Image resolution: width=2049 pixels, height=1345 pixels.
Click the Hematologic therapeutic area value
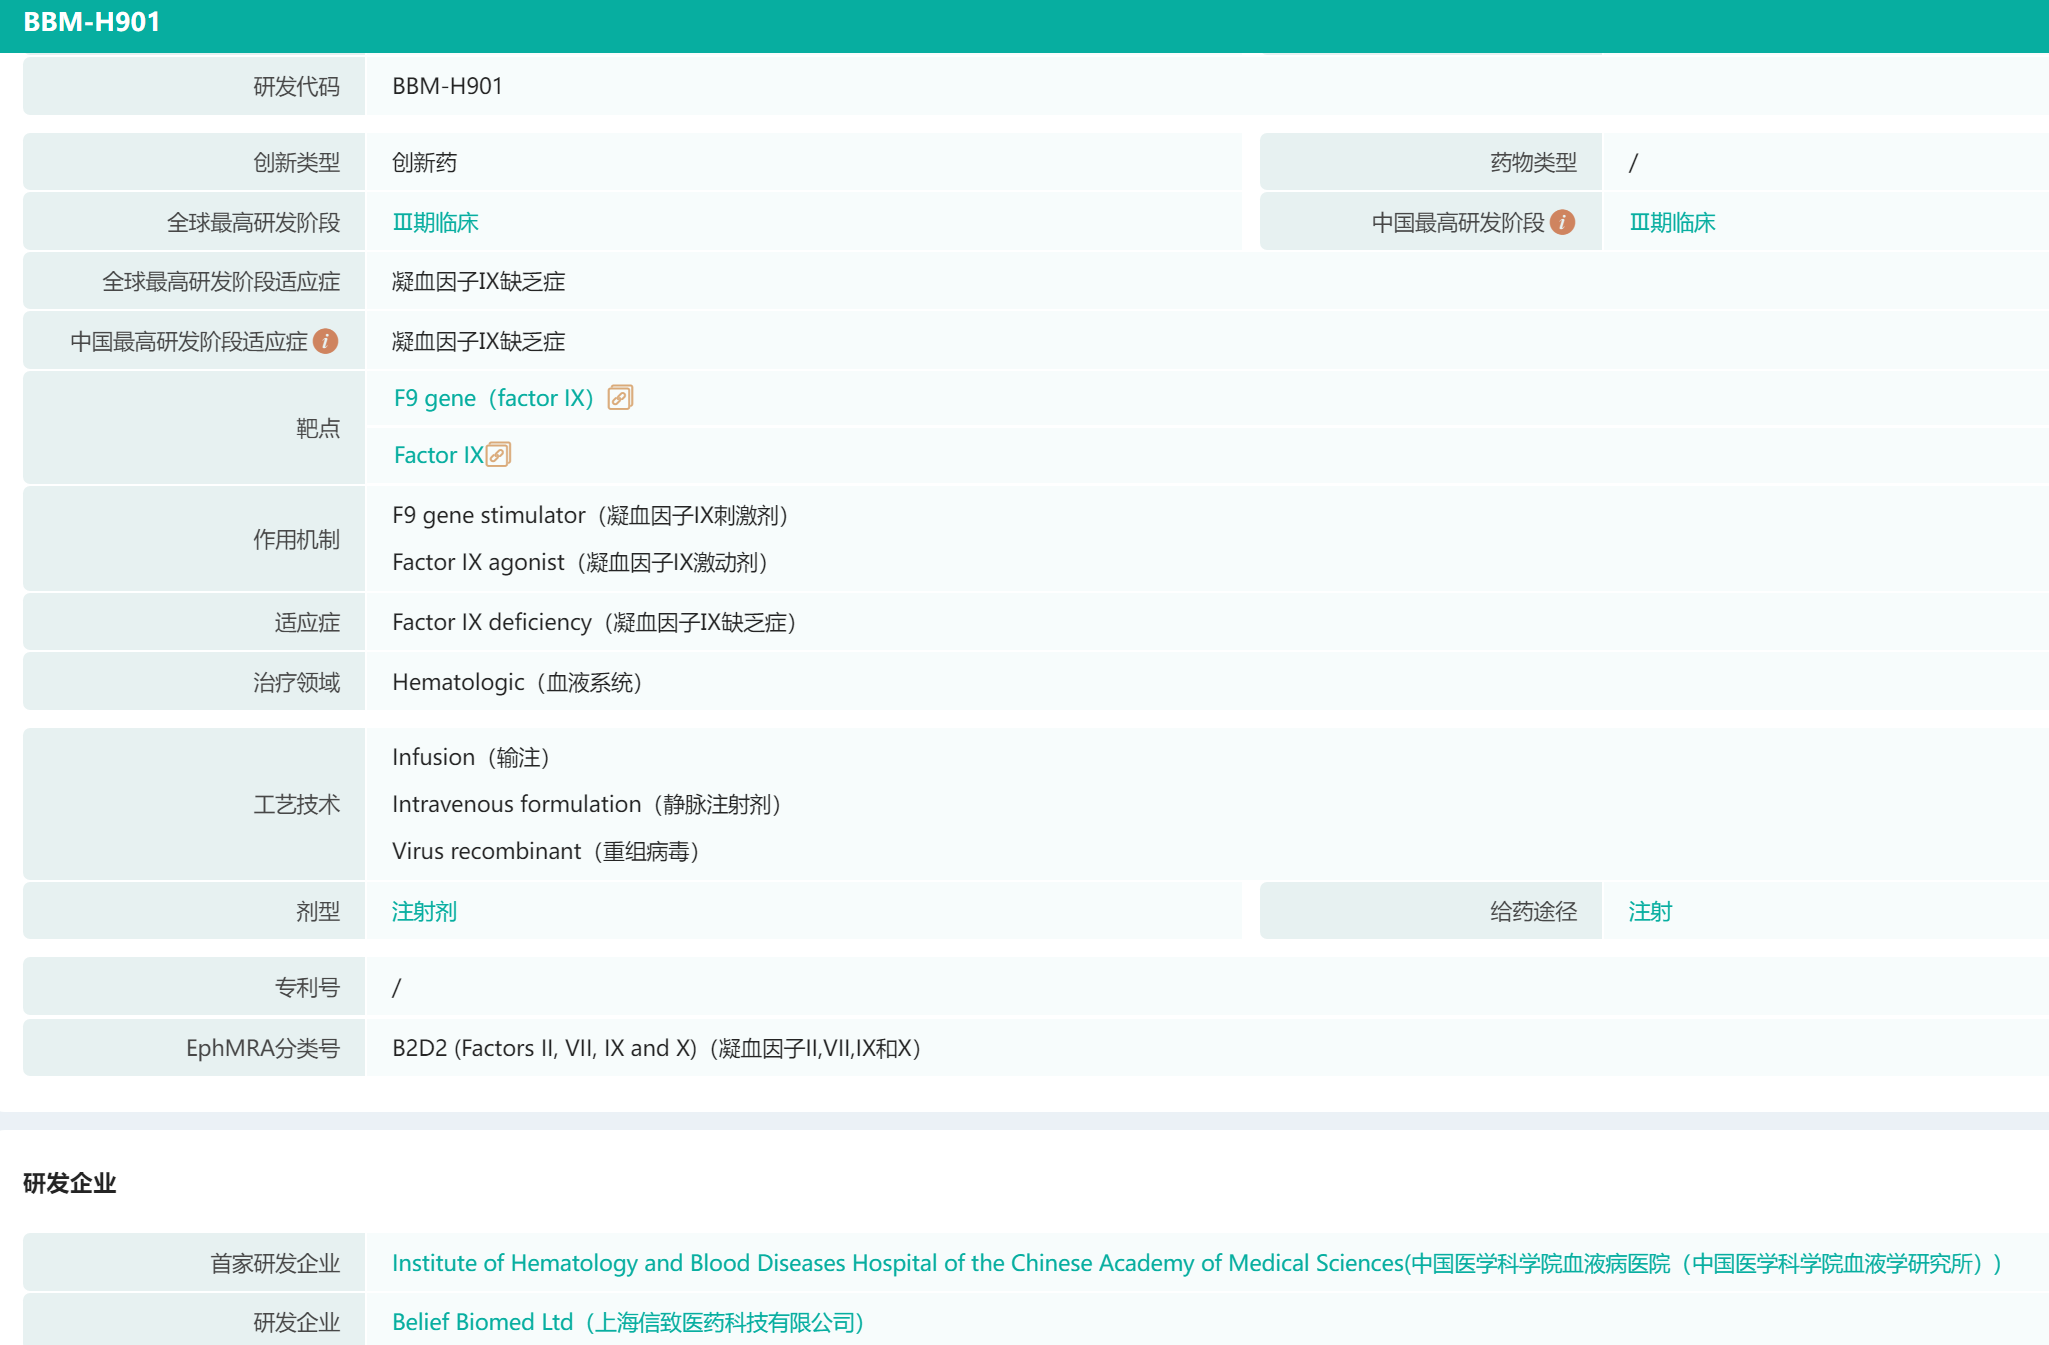tap(516, 682)
